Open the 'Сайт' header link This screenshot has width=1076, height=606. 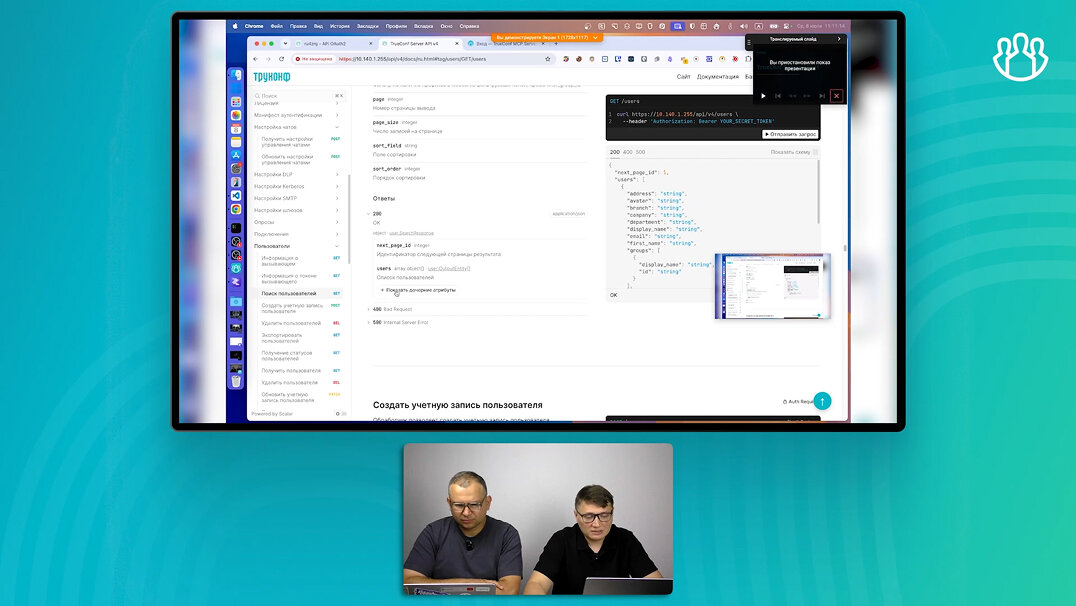click(x=683, y=76)
